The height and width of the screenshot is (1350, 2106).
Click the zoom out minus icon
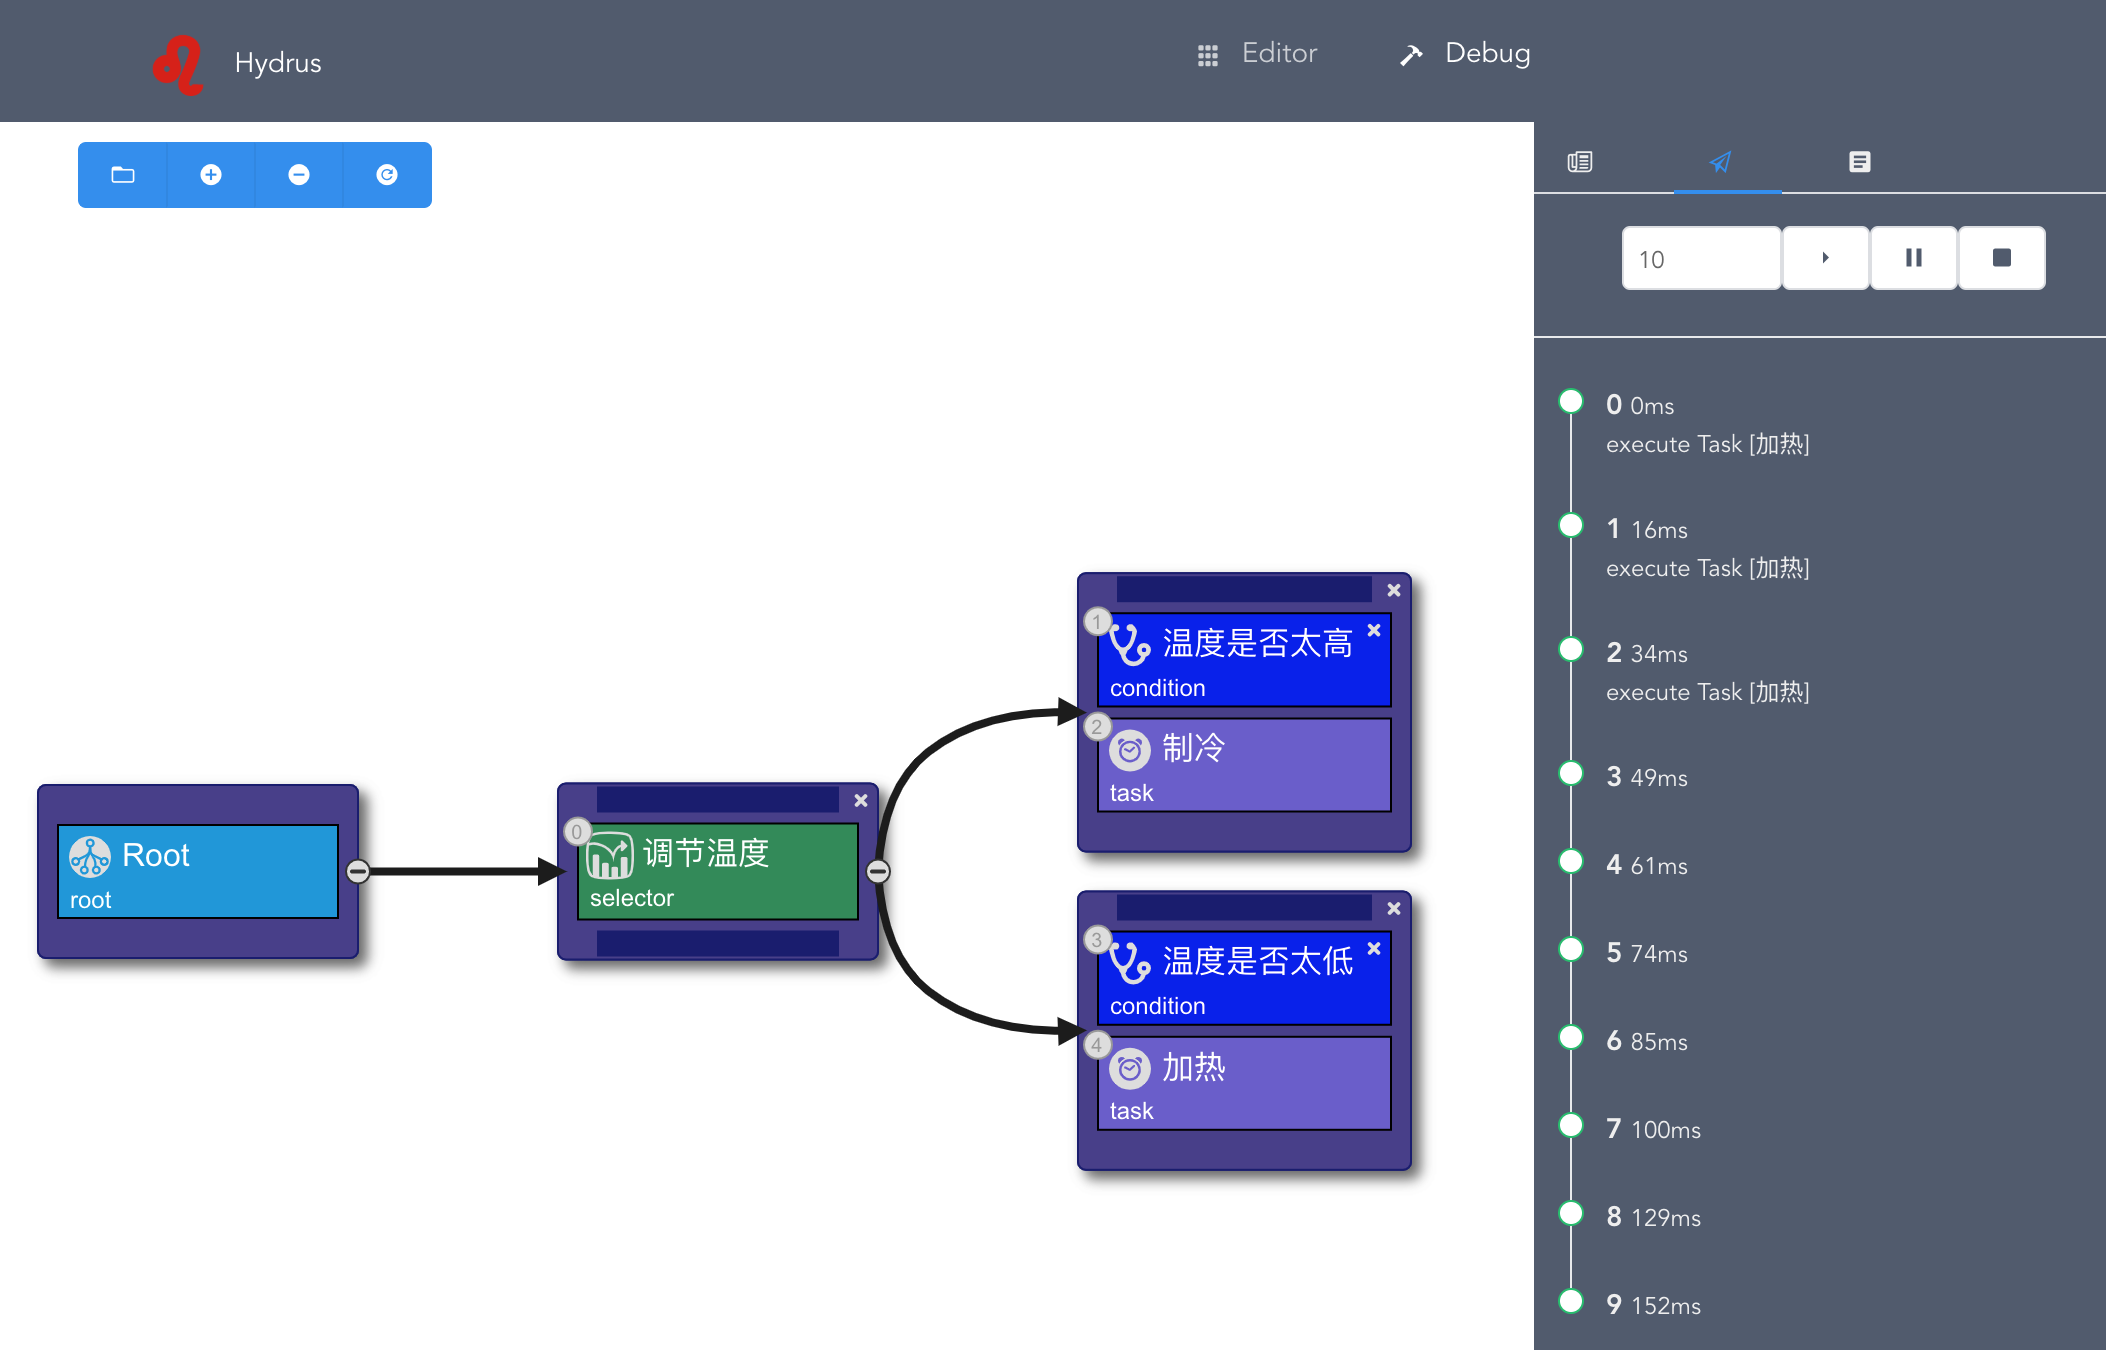299,175
